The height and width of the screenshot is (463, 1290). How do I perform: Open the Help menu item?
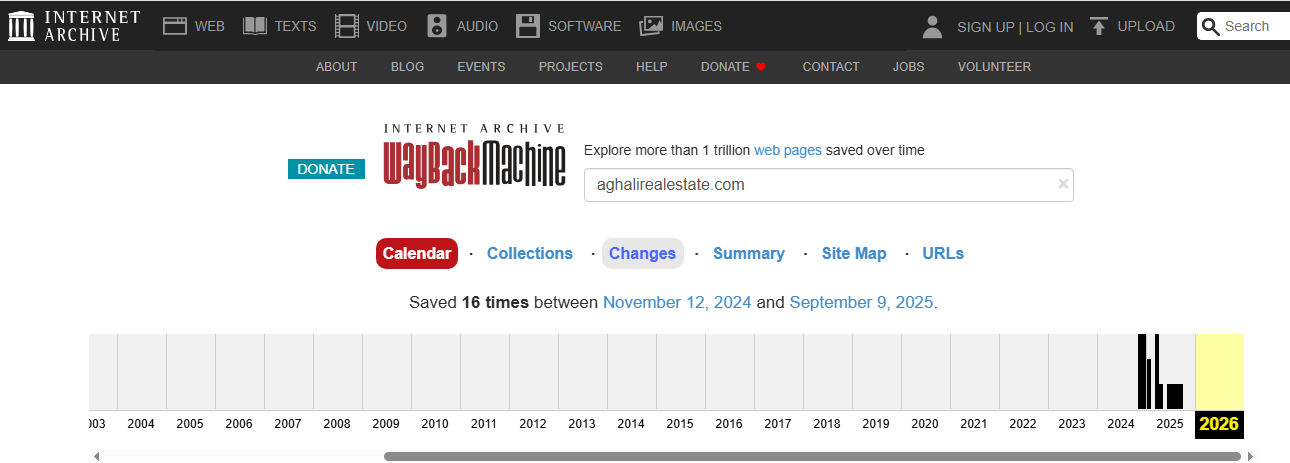tap(651, 67)
